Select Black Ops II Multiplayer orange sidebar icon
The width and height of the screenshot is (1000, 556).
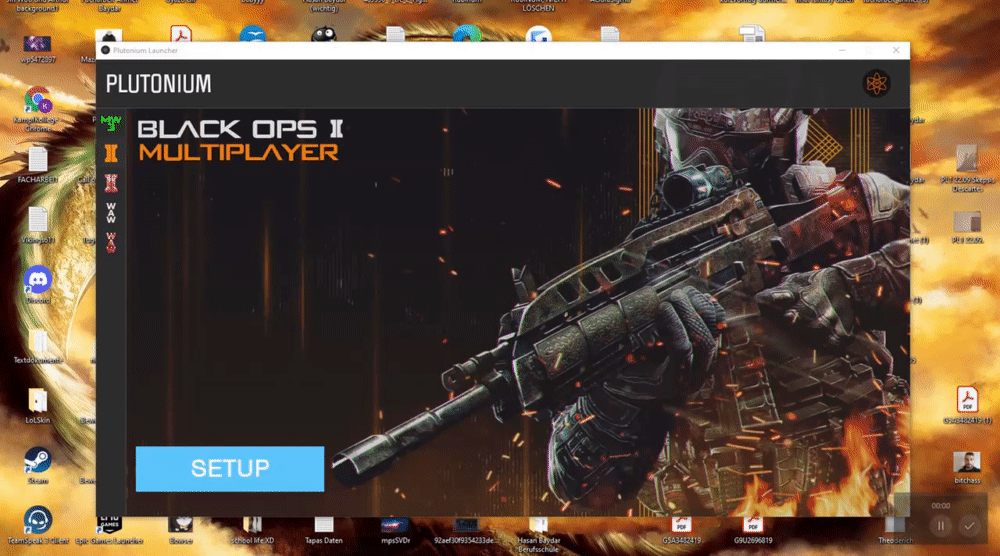(x=111, y=153)
